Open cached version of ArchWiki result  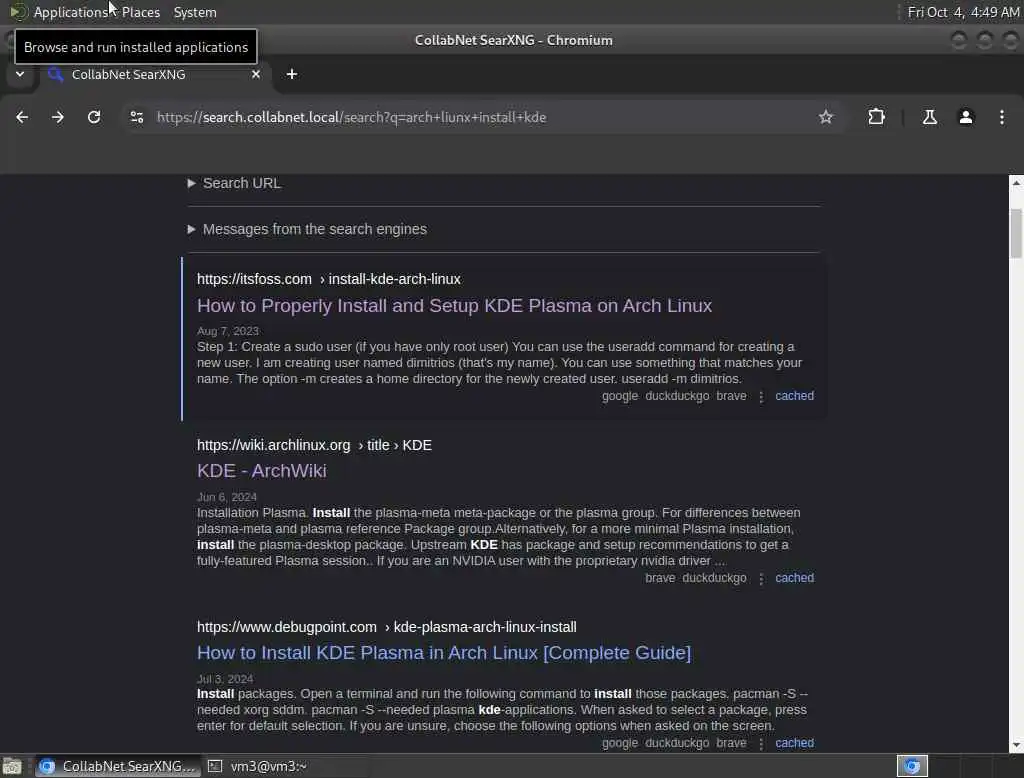coord(794,578)
